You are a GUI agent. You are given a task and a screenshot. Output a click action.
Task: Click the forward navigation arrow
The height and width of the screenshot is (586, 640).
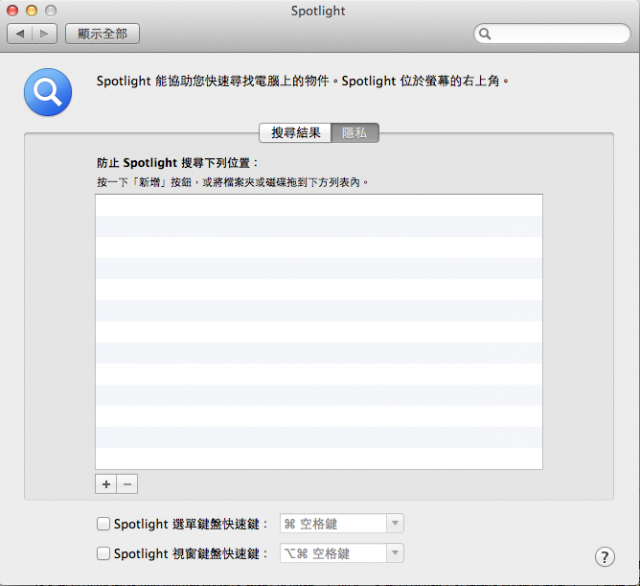pos(44,33)
